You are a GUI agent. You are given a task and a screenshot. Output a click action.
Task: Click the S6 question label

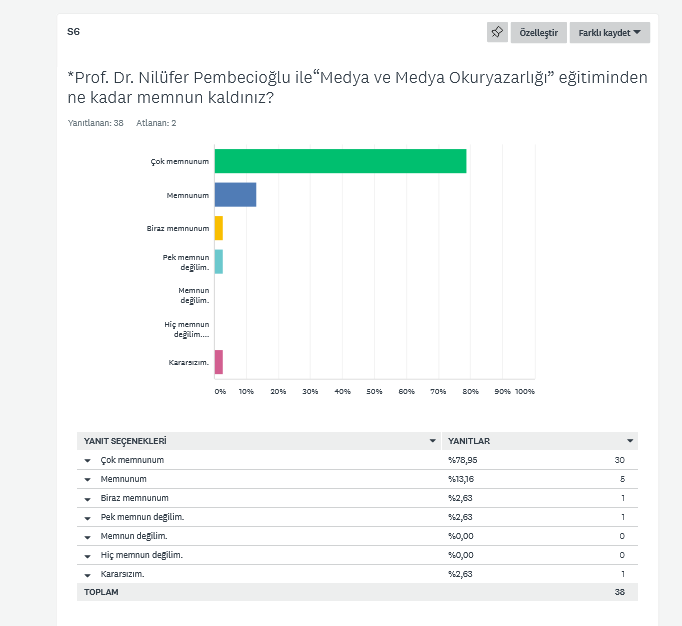coord(73,32)
